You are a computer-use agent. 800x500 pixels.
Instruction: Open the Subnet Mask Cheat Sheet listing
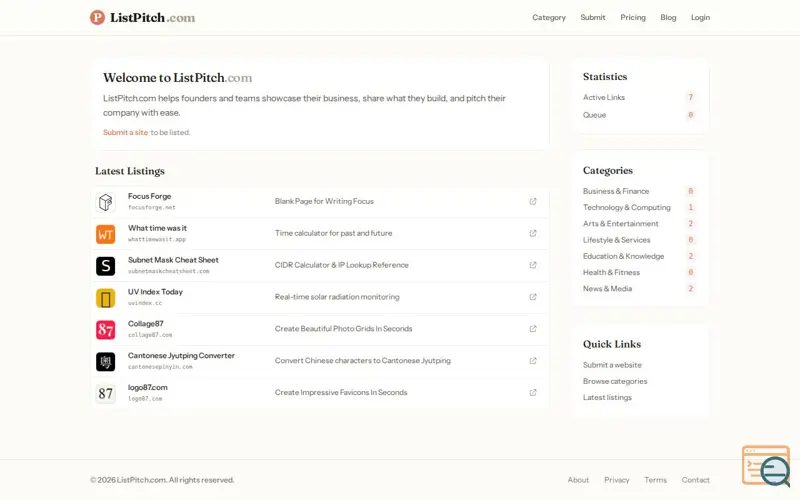tap(173, 260)
